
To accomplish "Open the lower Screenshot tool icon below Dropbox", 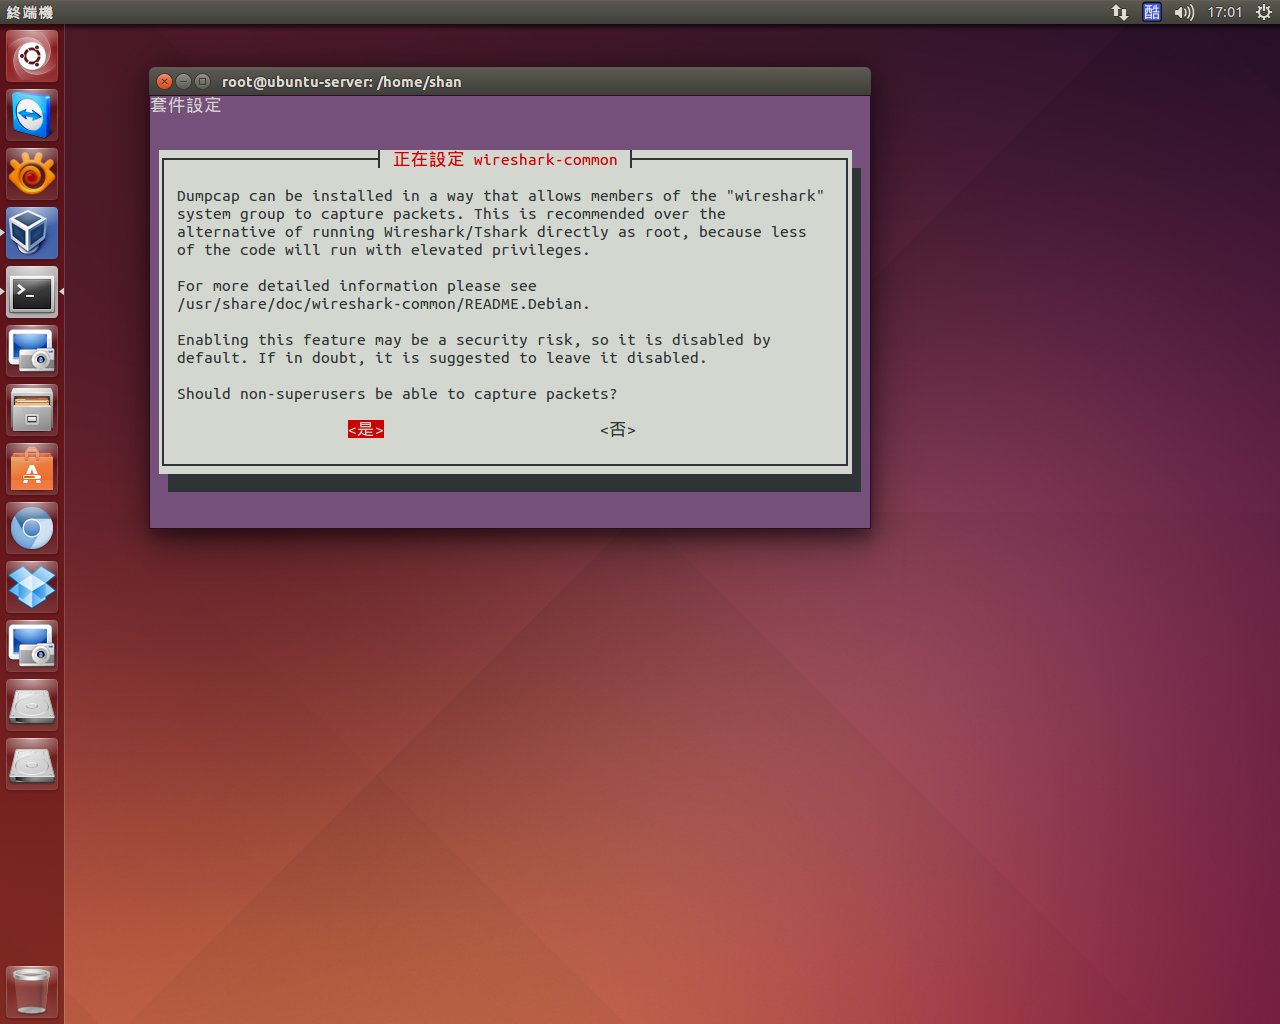I will click(32, 646).
